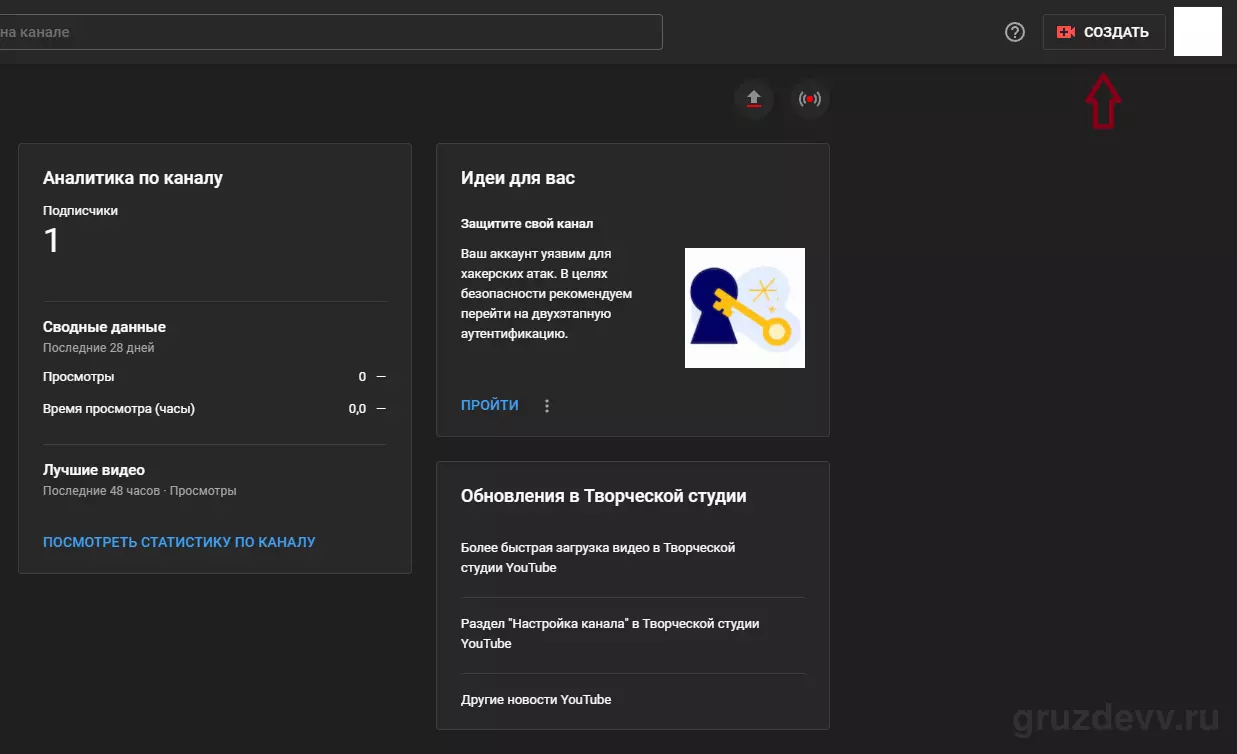Click the upload video arrow icon
The width and height of the screenshot is (1237, 754).
pos(754,99)
